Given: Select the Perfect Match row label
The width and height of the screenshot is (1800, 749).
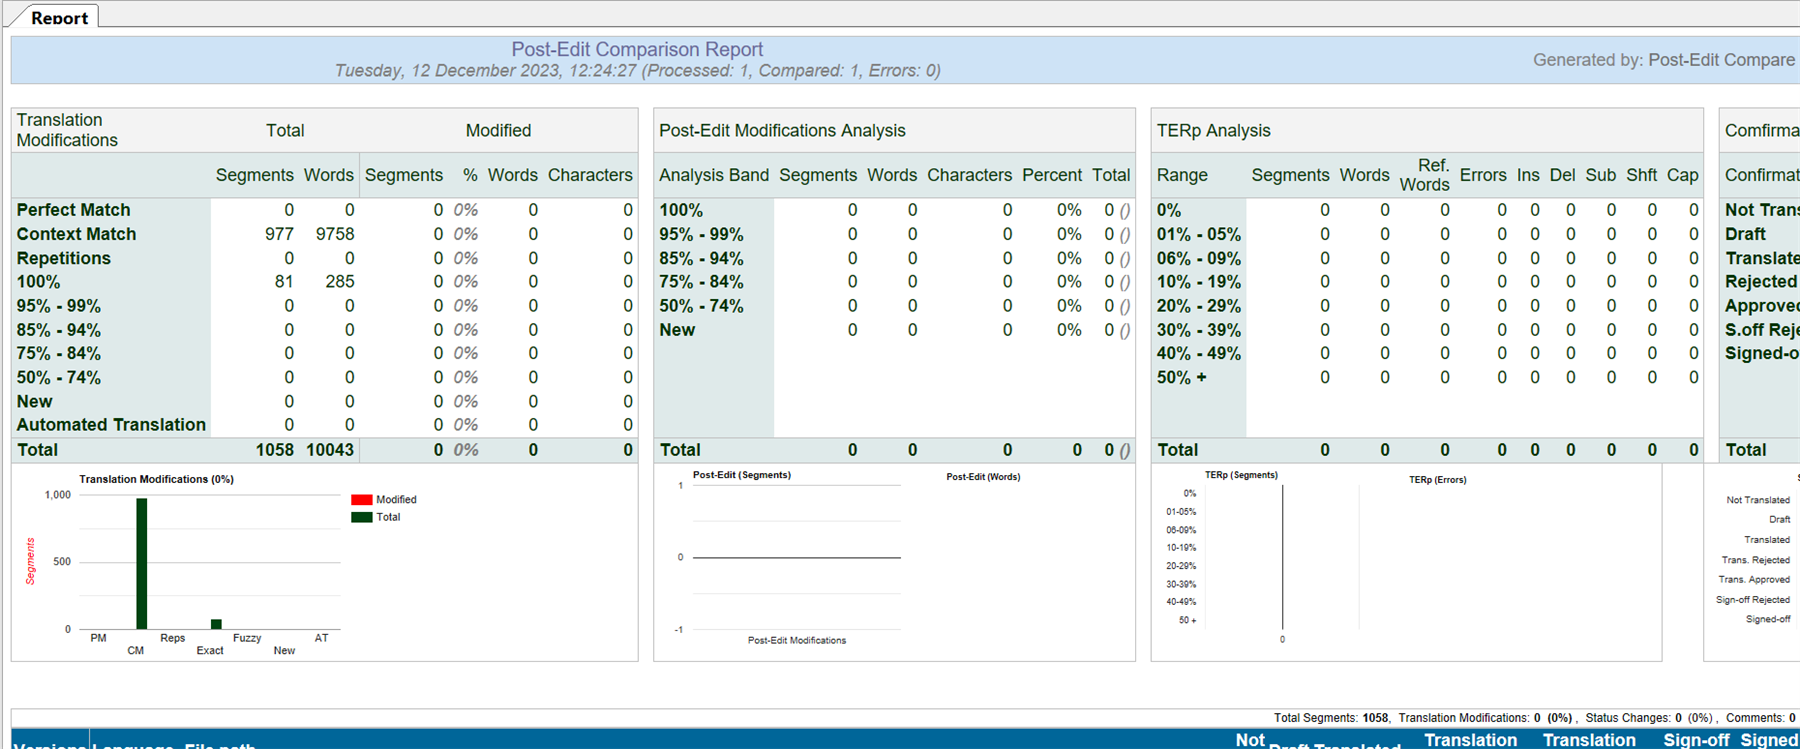Looking at the screenshot, I should pos(73,210).
